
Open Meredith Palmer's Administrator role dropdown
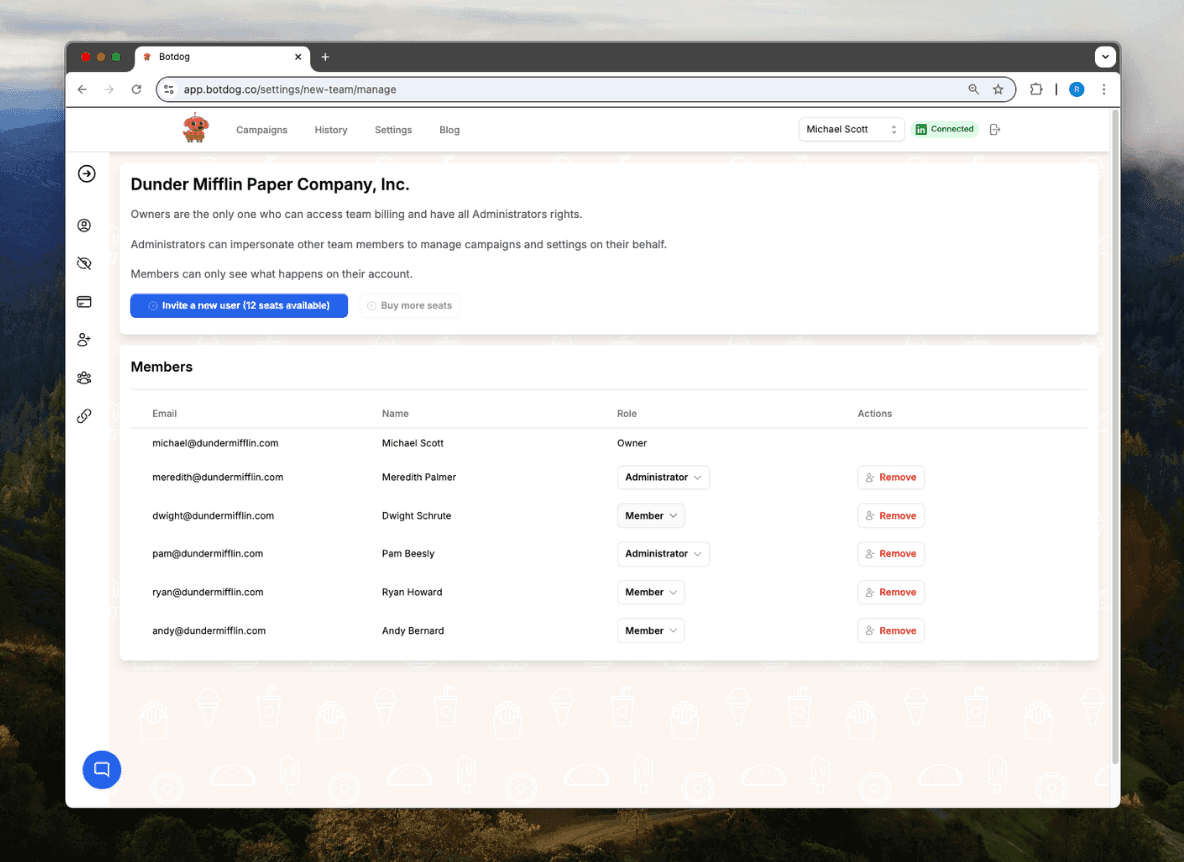tap(663, 477)
